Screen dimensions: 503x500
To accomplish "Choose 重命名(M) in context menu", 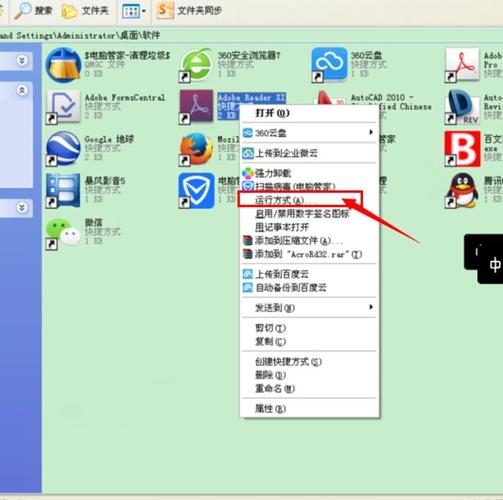I will (310, 389).
